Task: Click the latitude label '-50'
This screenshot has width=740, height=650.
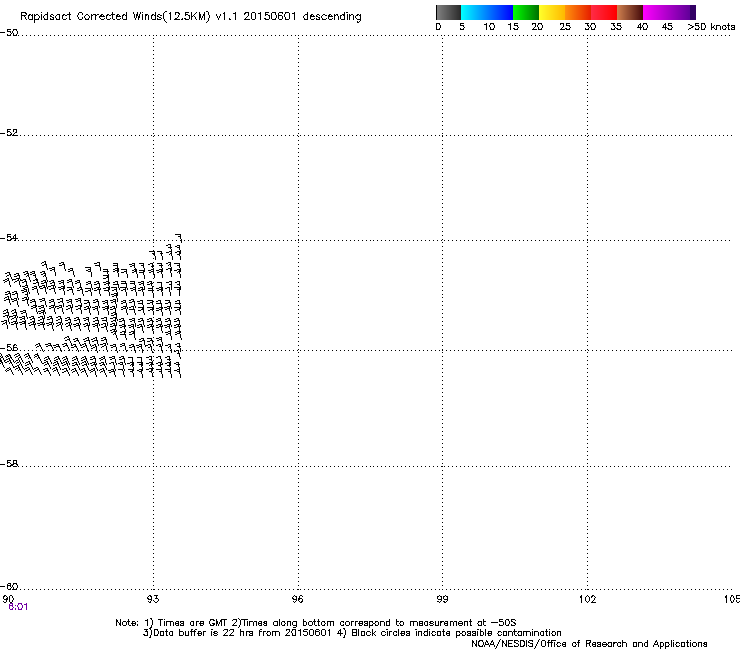Action: (x=9, y=33)
